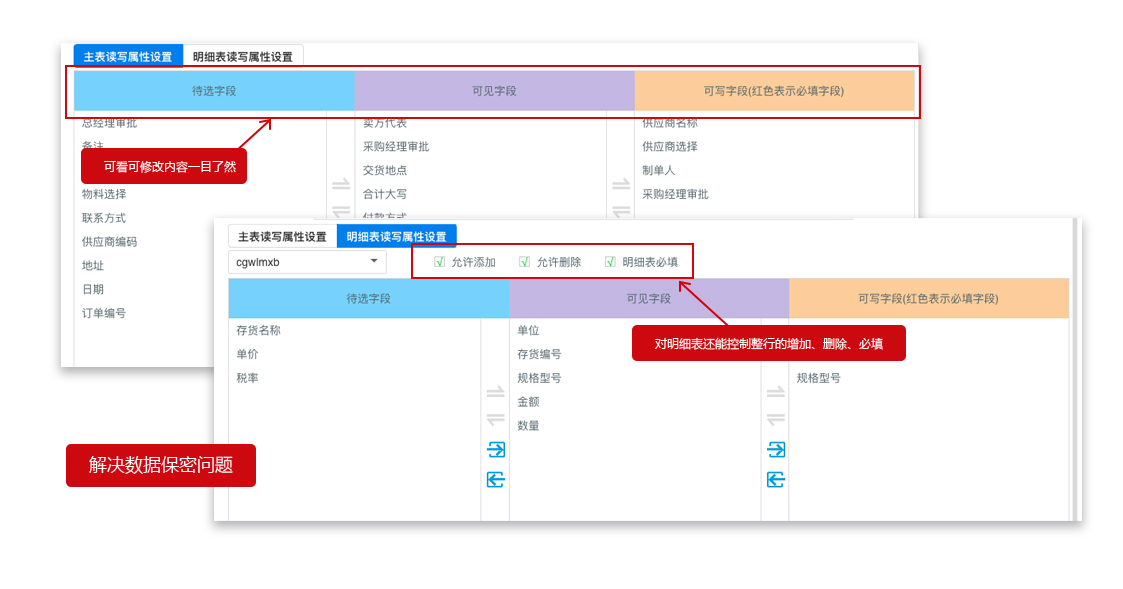Image resolution: width=1123 pixels, height=589 pixels.
Task: Click the grayed move-all-right double arrow icon
Action: click(497, 391)
